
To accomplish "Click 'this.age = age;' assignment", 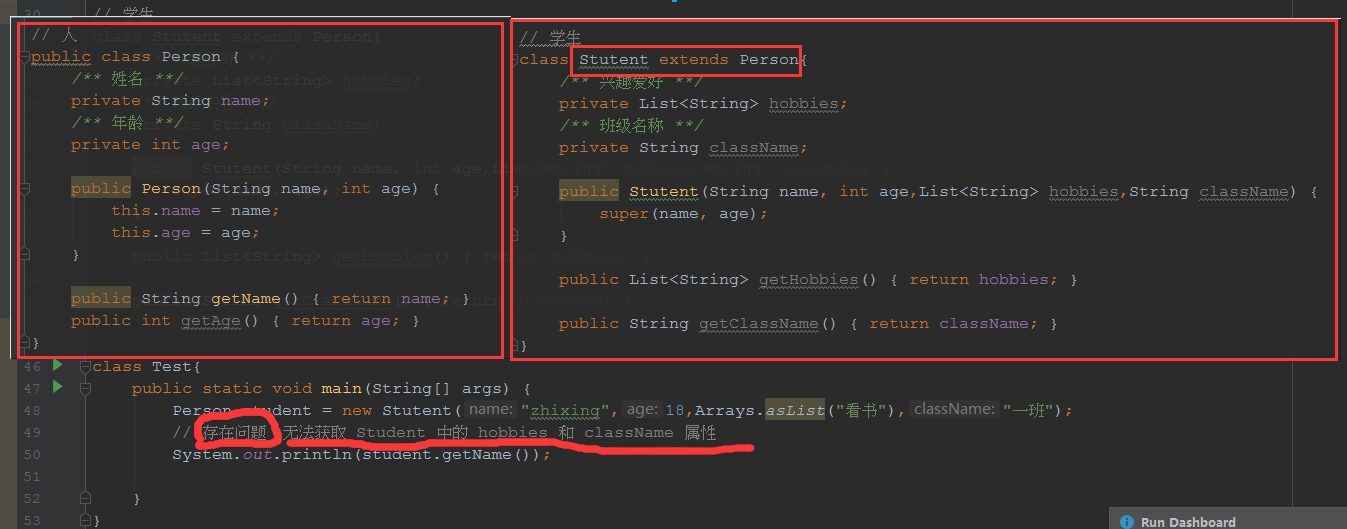I will pyautogui.click(x=186, y=232).
